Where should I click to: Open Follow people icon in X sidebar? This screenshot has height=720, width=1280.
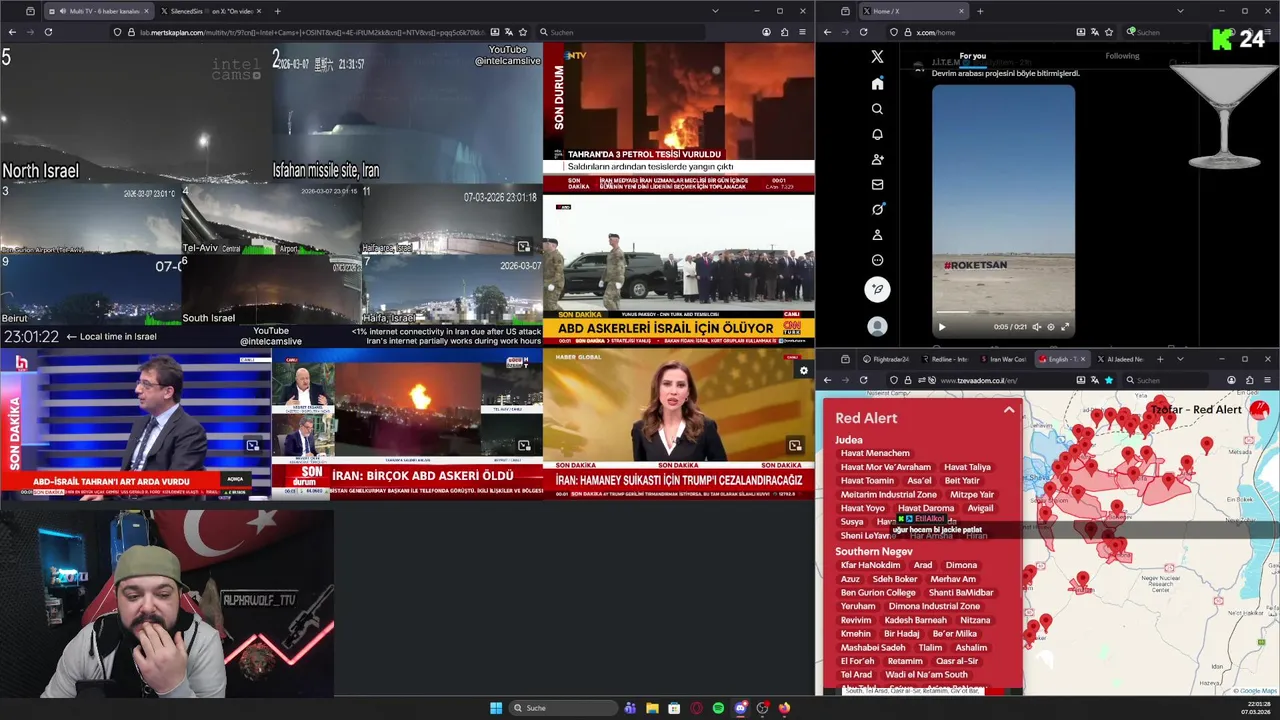877,159
